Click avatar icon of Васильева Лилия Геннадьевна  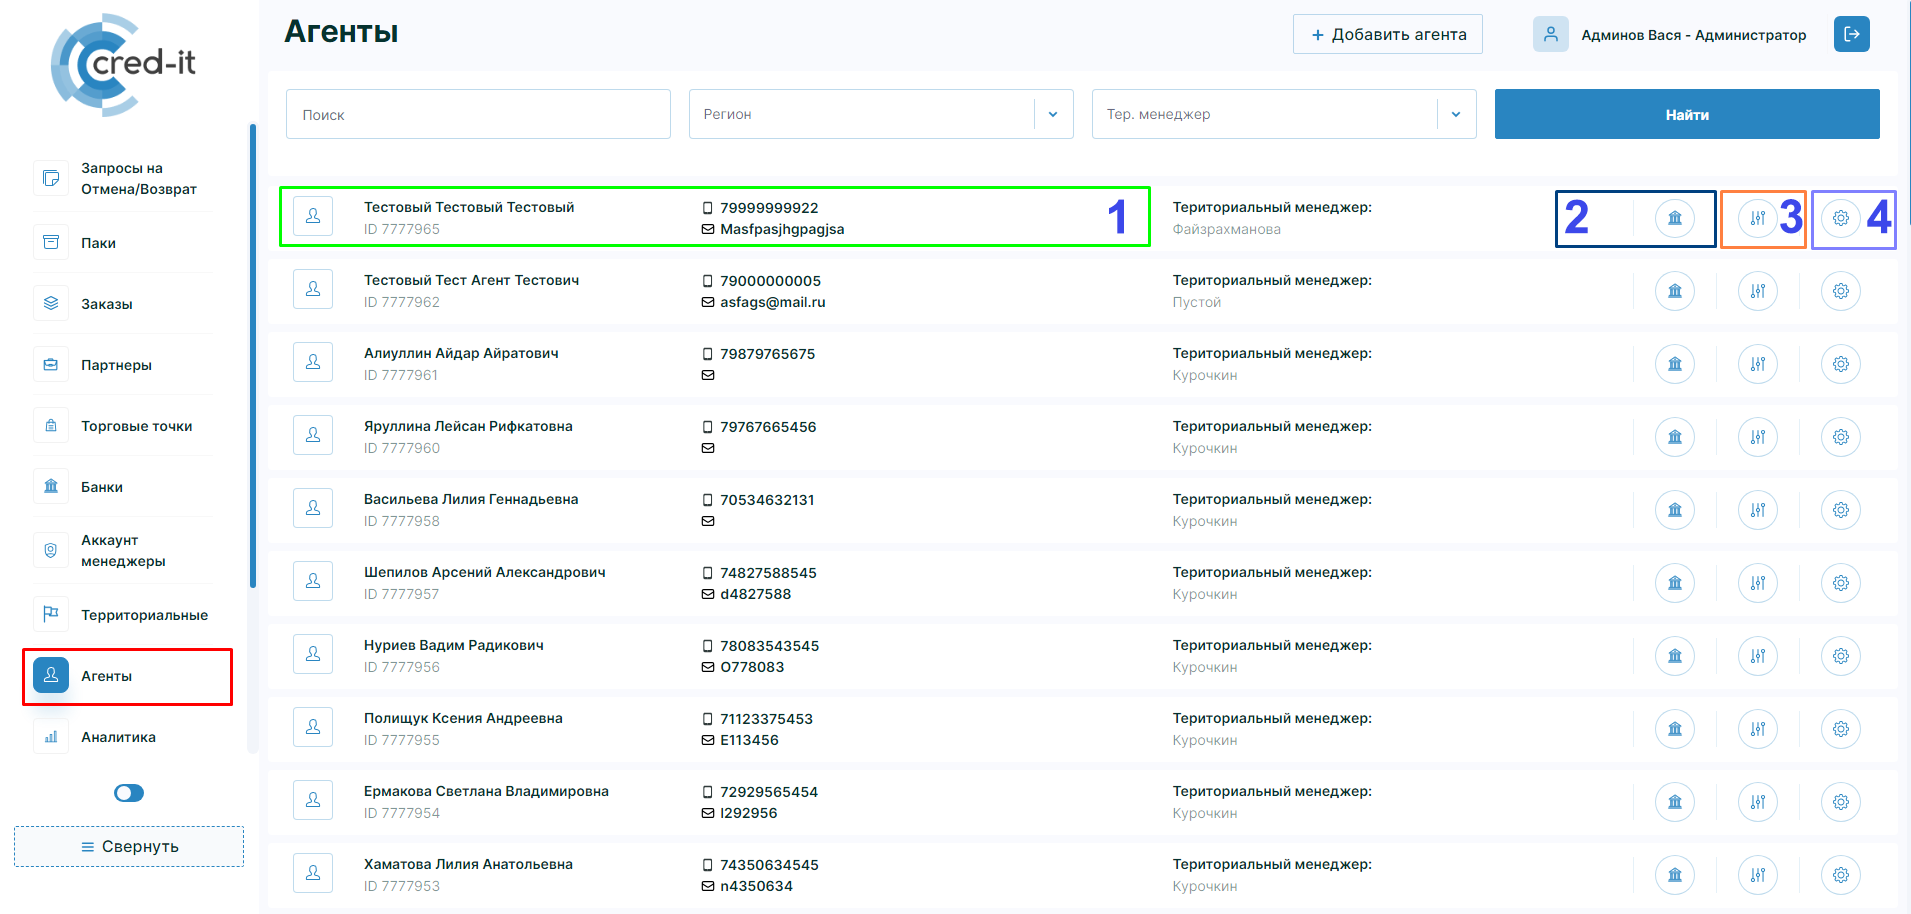coord(313,508)
